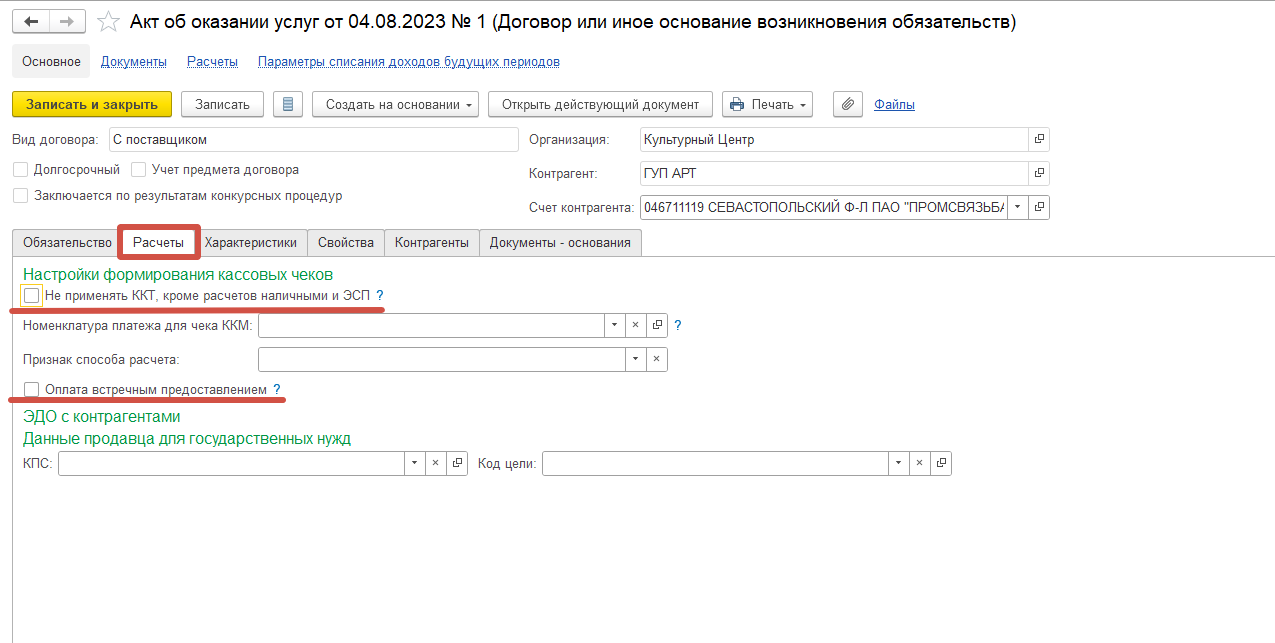Show help for Оплата встречным предоставлением
The width and height of the screenshot is (1275, 643).
(277, 389)
